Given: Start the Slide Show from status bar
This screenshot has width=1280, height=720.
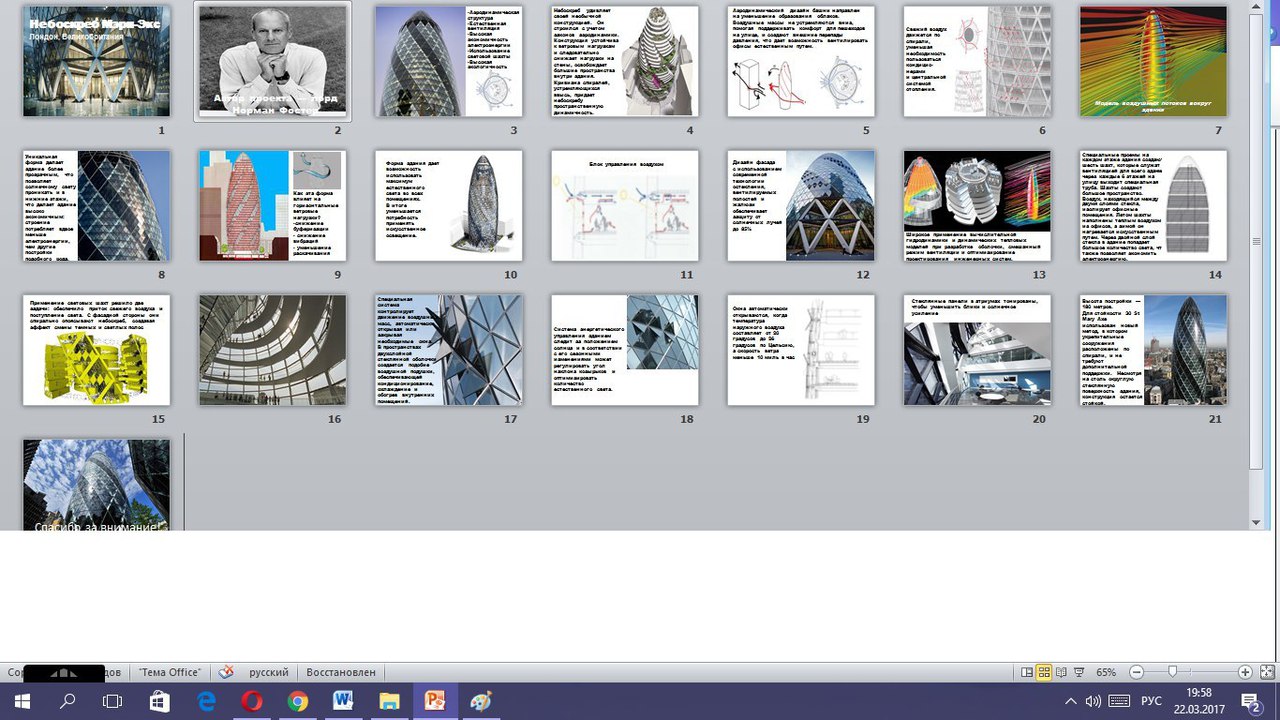Looking at the screenshot, I should pos(1078,673).
